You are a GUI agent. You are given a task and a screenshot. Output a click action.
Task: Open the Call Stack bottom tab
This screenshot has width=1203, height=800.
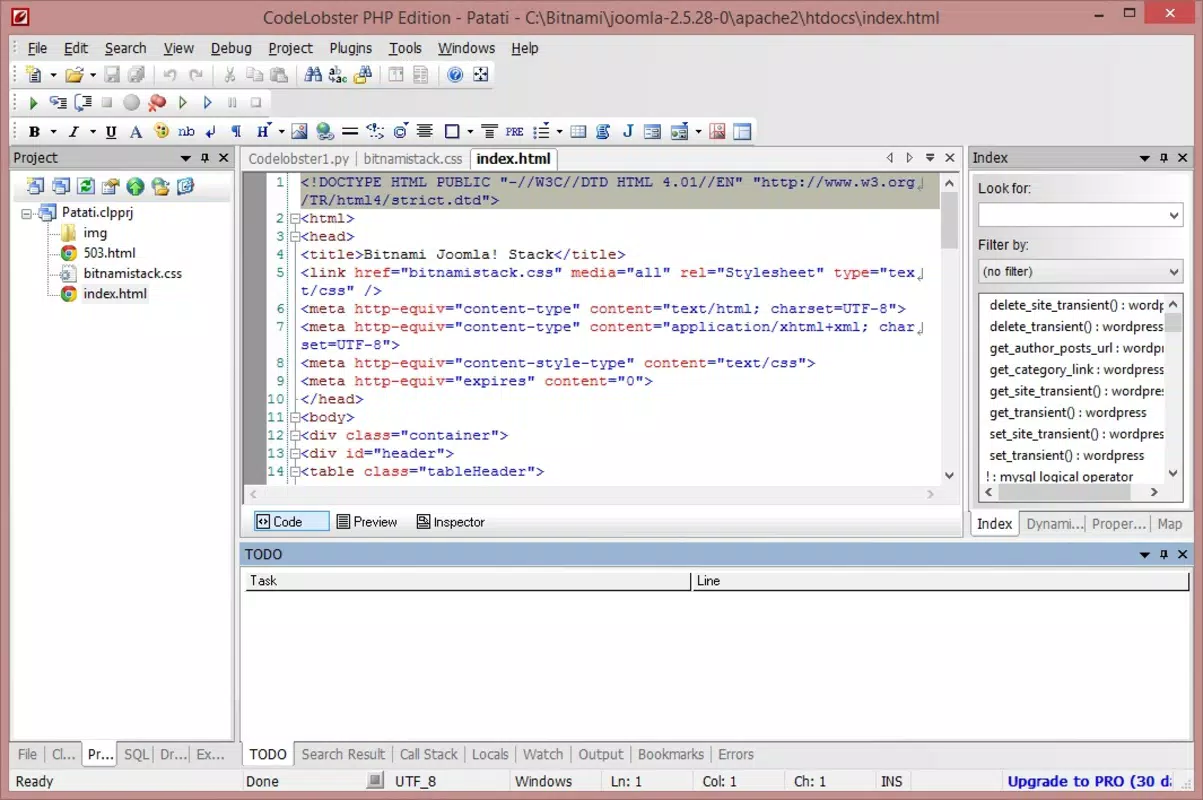[x=429, y=755]
